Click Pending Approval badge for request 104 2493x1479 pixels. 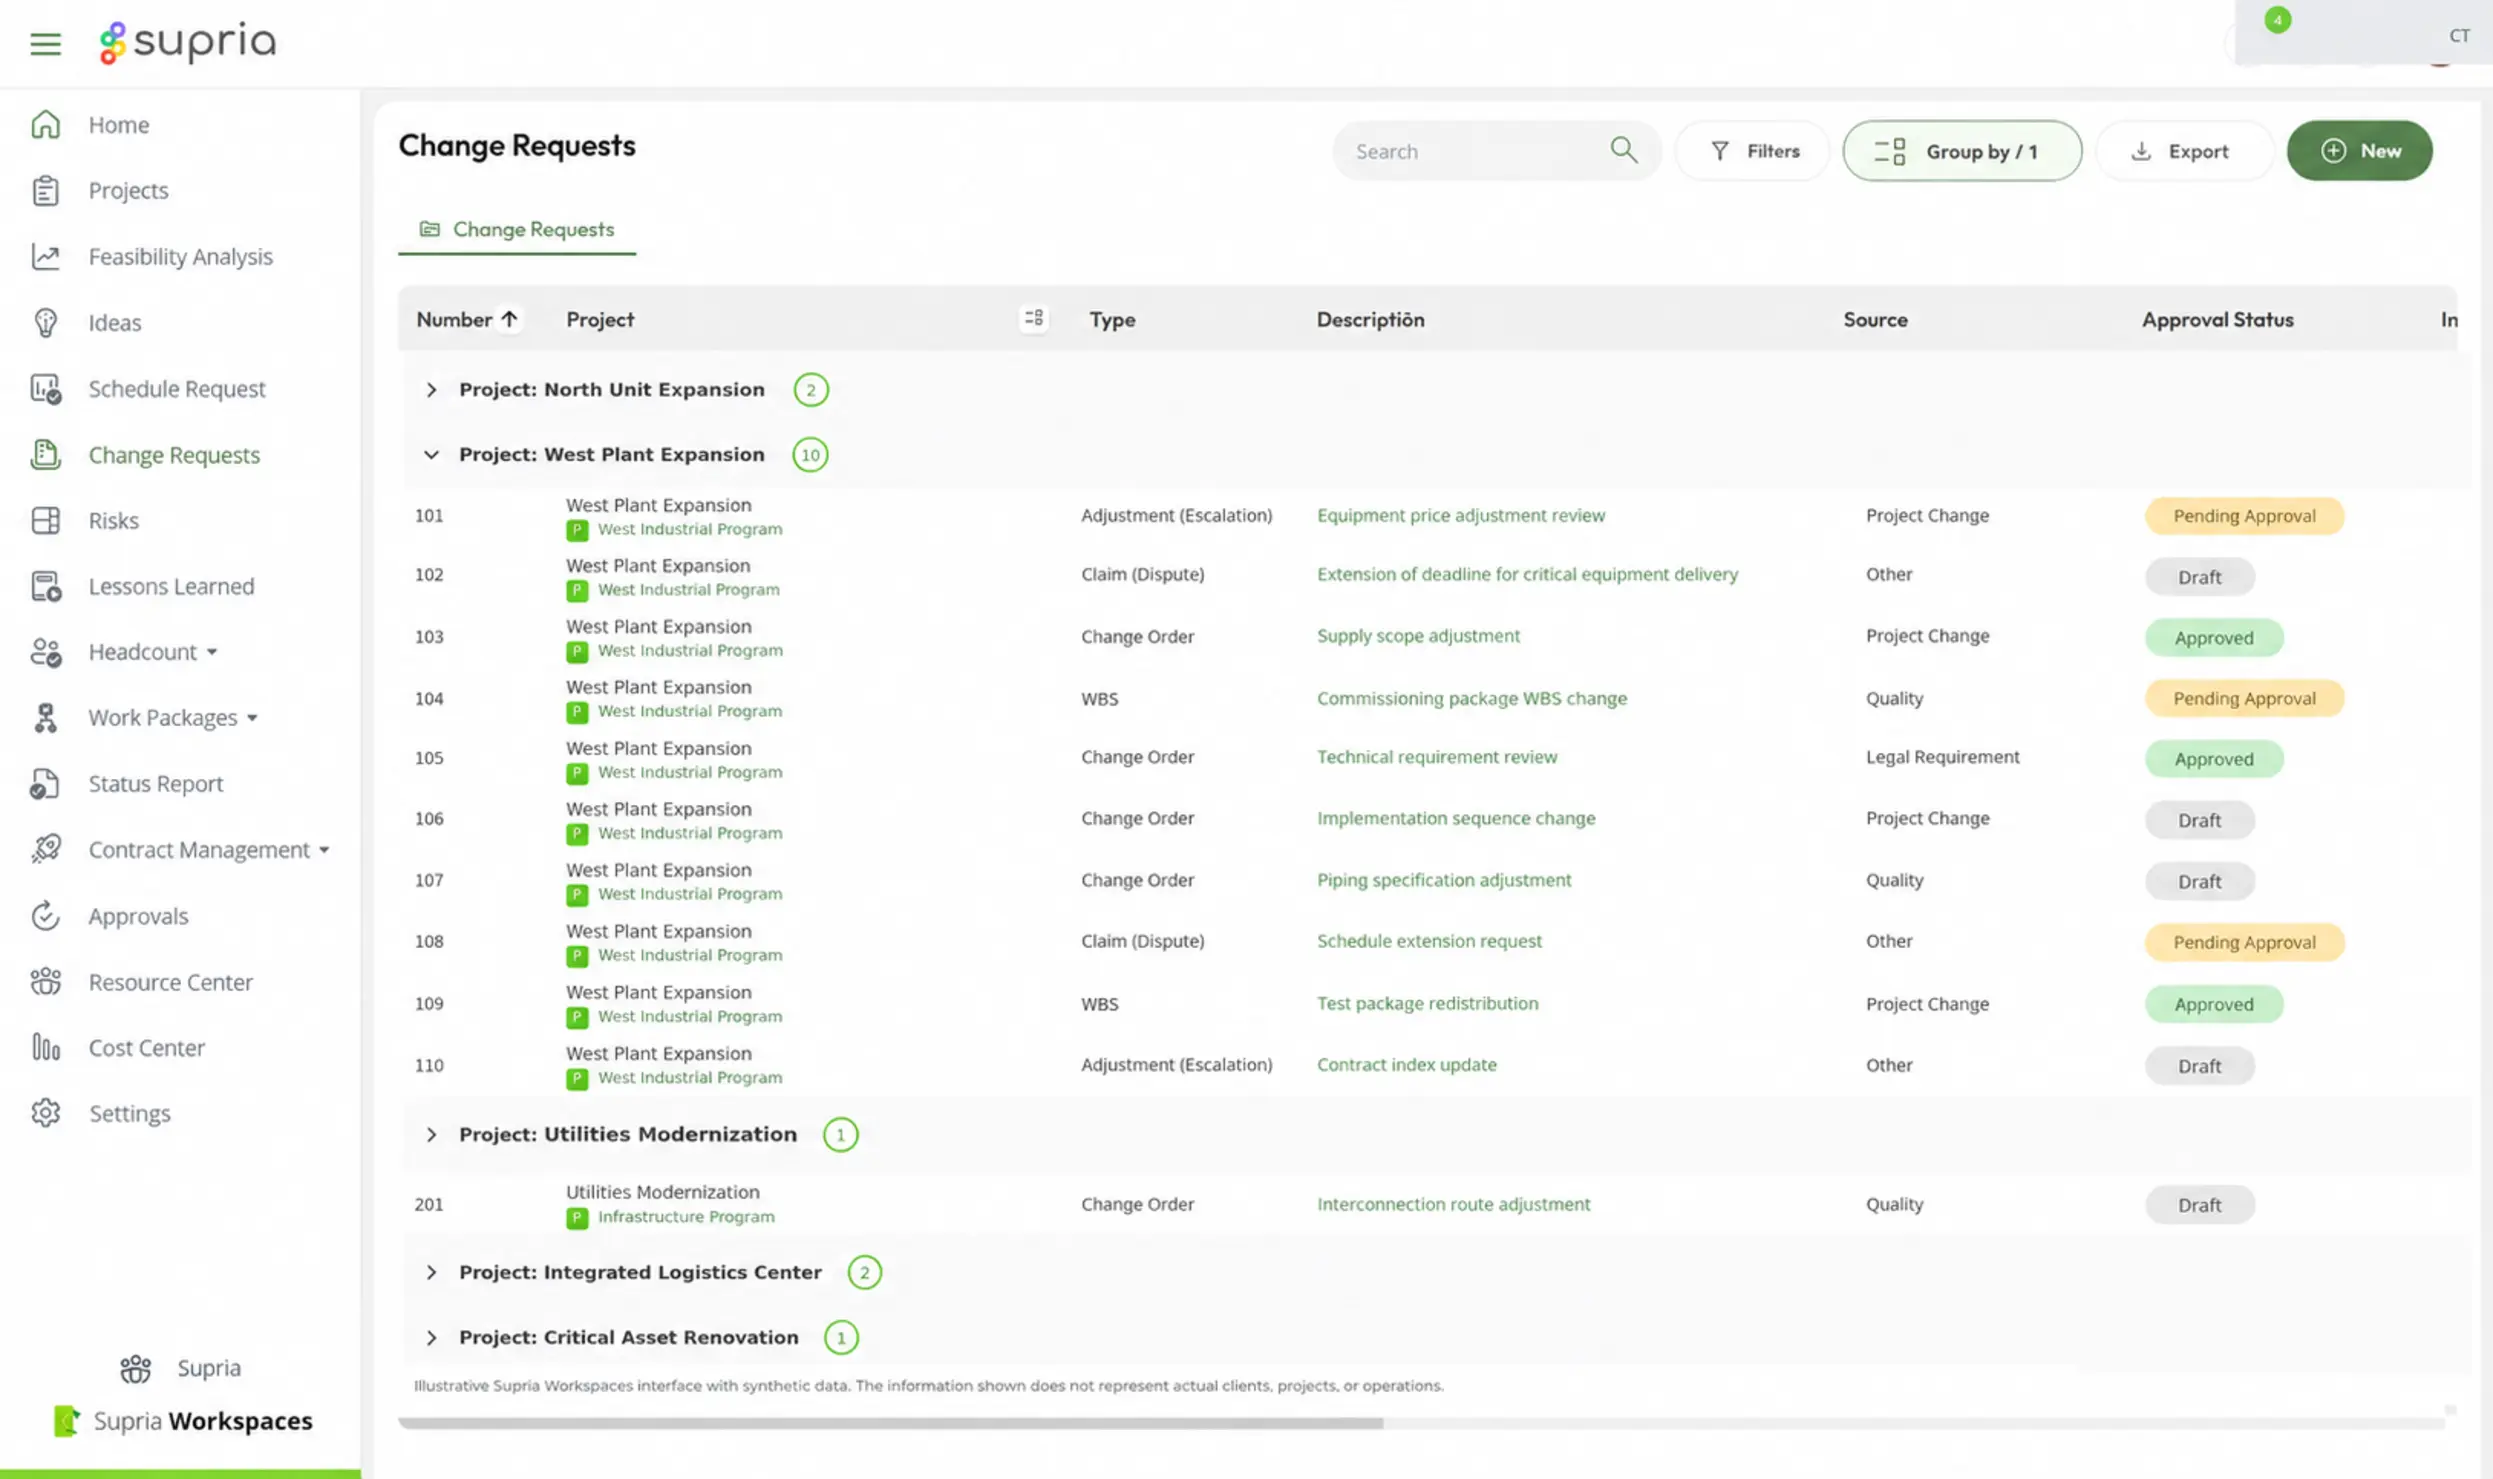2244,698
